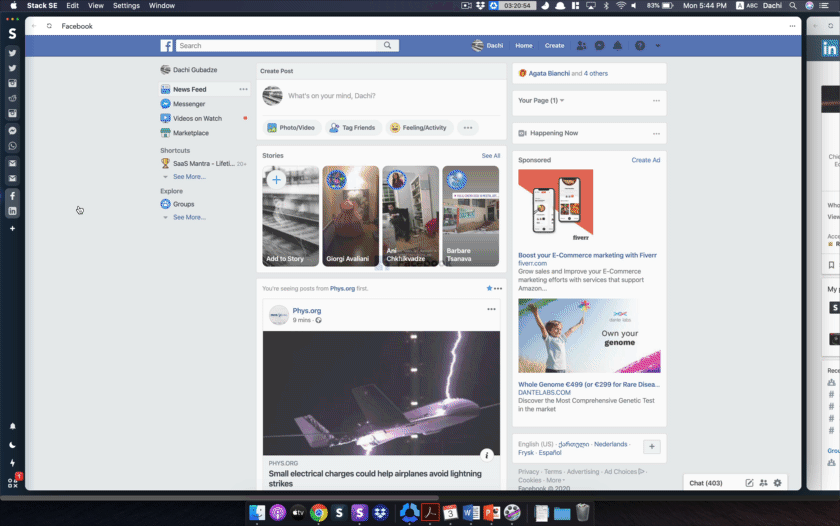
Task: Open the WhatsApp app in Stack sidebar
Action: click(x=12, y=146)
